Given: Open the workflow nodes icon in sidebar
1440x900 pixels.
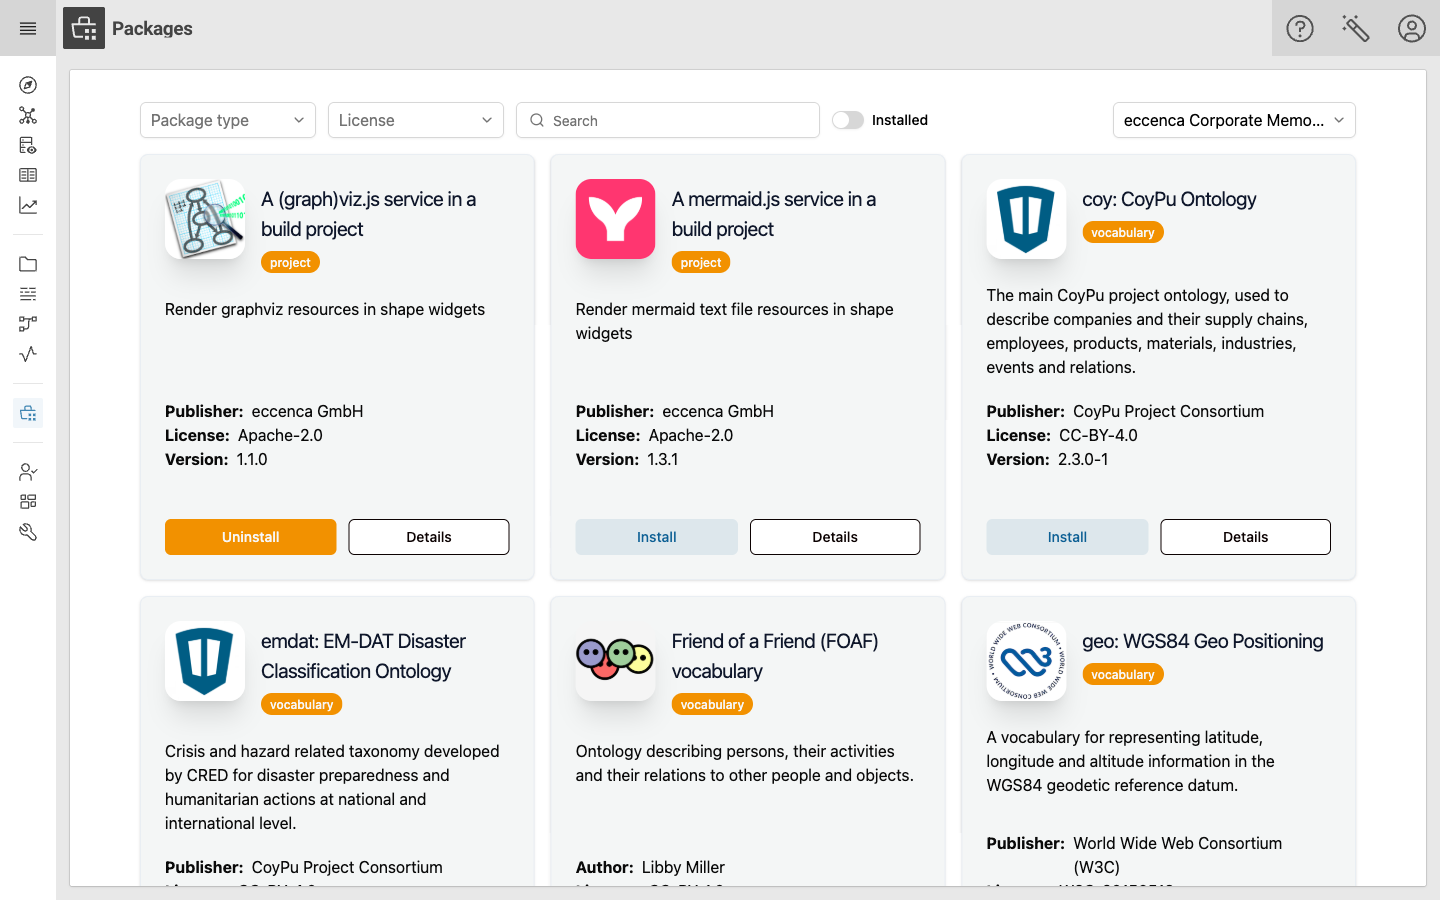Looking at the screenshot, I should pyautogui.click(x=28, y=324).
